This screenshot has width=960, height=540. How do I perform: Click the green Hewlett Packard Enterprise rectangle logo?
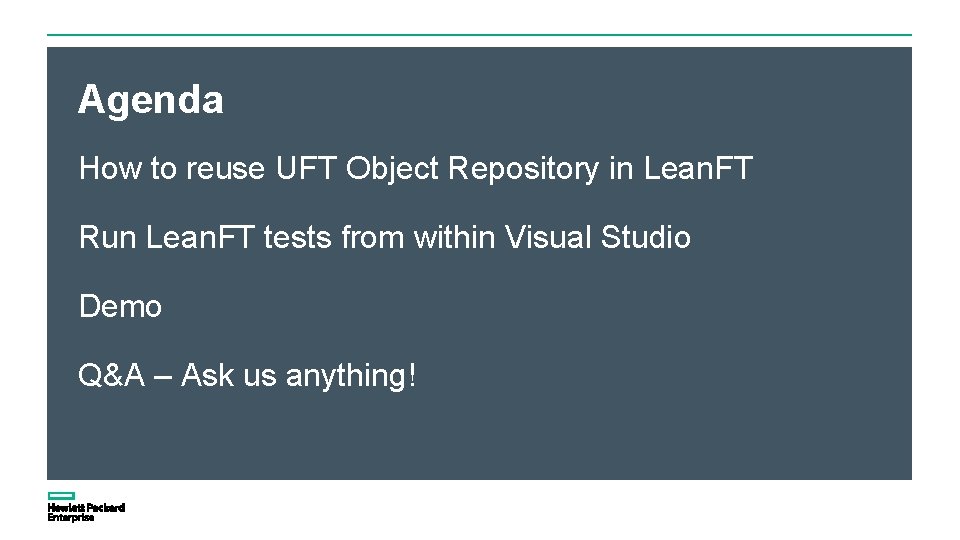tap(61, 496)
